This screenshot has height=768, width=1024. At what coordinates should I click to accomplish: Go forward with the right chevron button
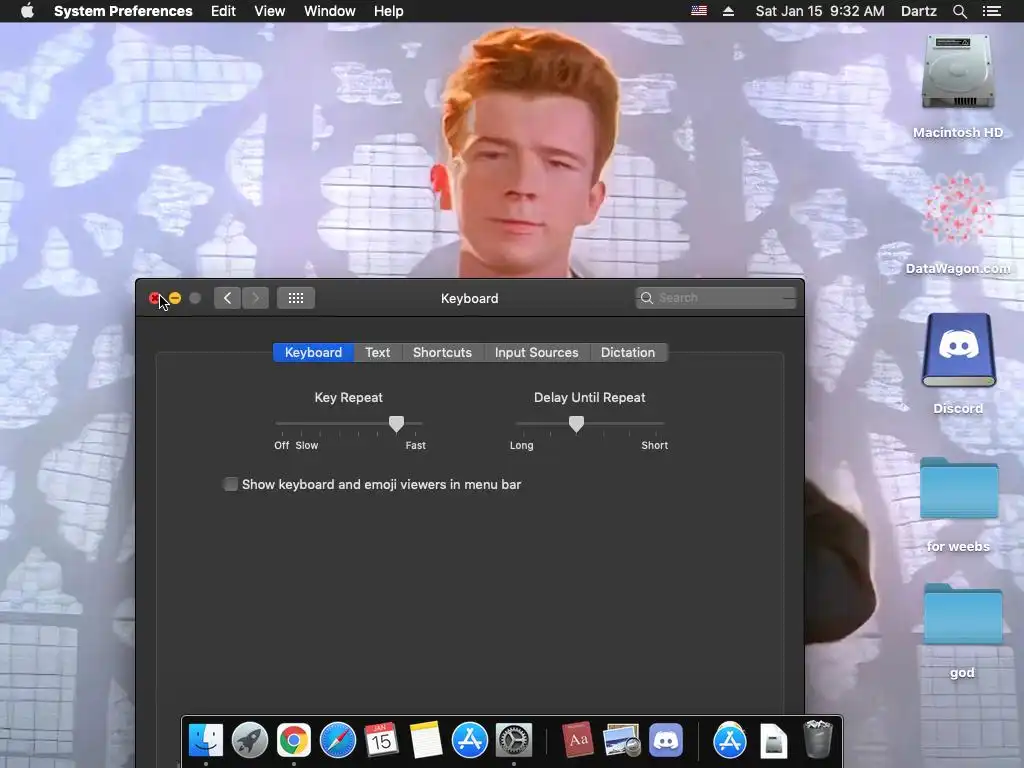tap(255, 298)
